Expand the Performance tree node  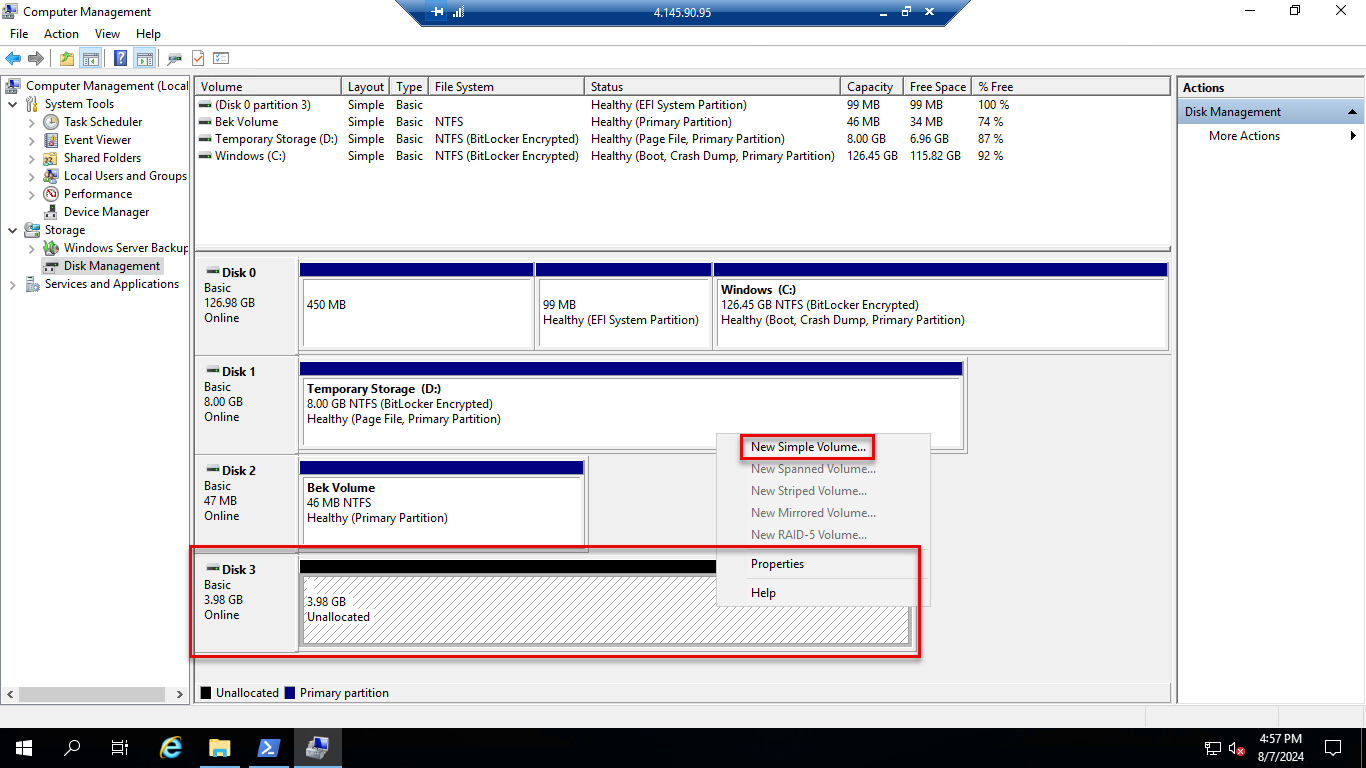32,194
